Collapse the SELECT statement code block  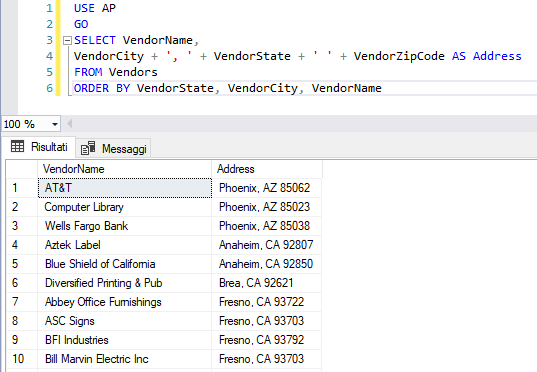tap(67, 41)
